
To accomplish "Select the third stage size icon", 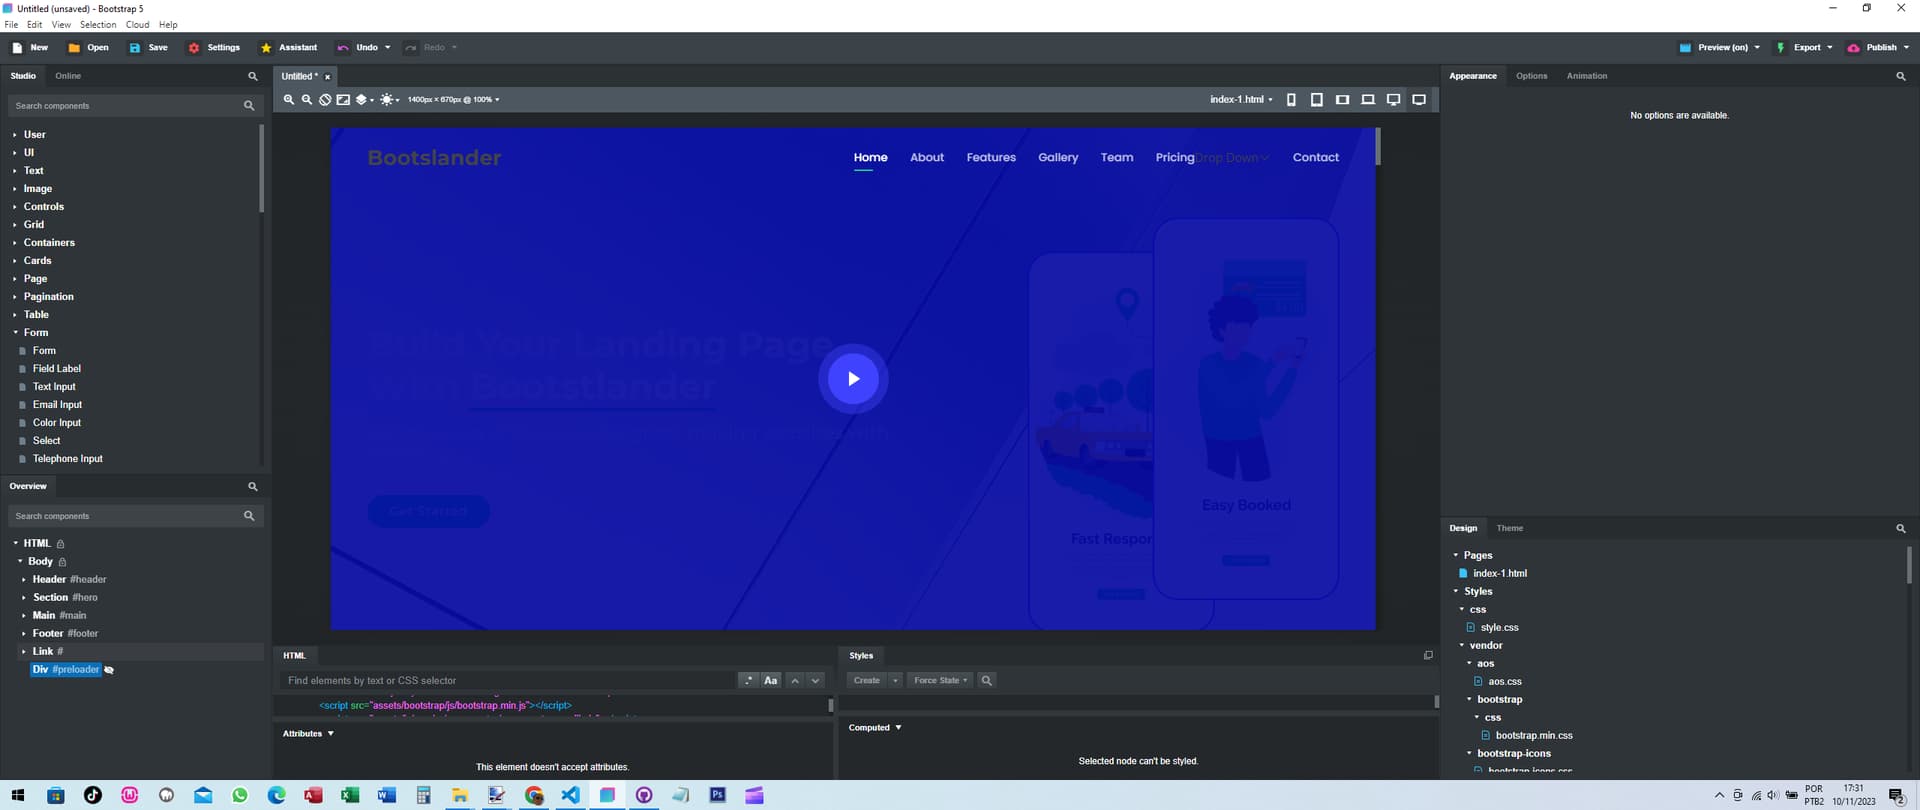I will [1342, 100].
